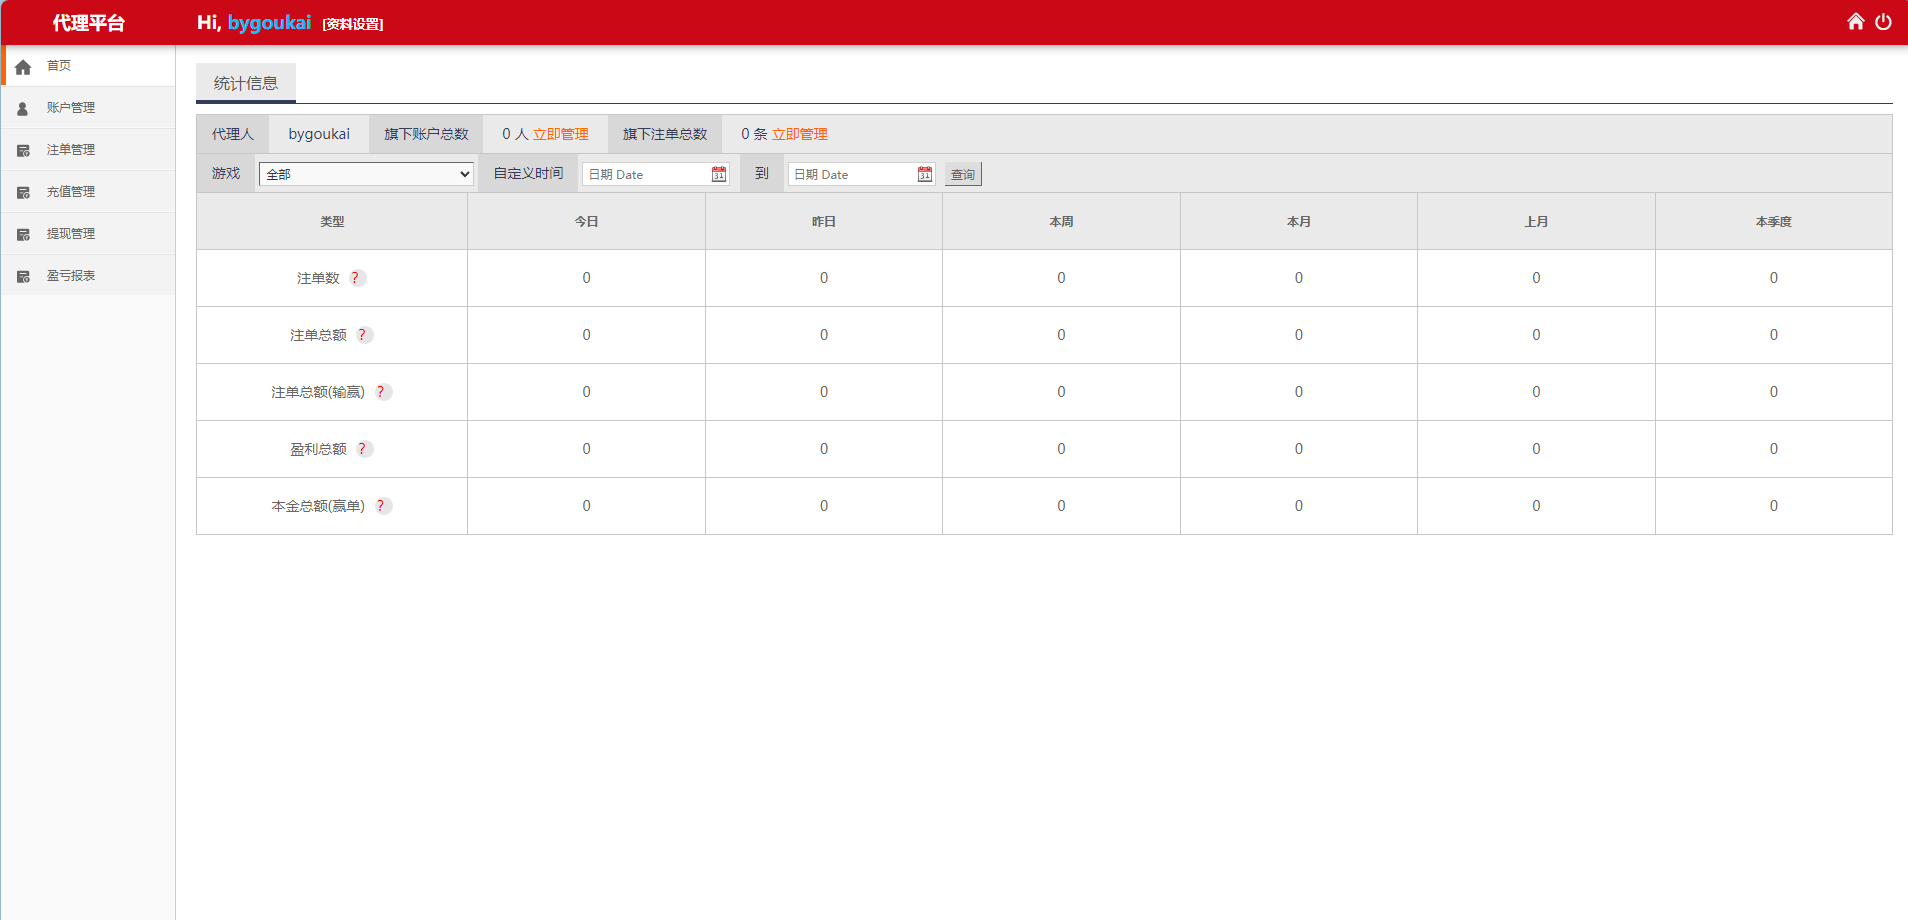Go to 充值管理 sidebar item
Image resolution: width=1908 pixels, height=920 pixels.
pyautogui.click(x=71, y=192)
